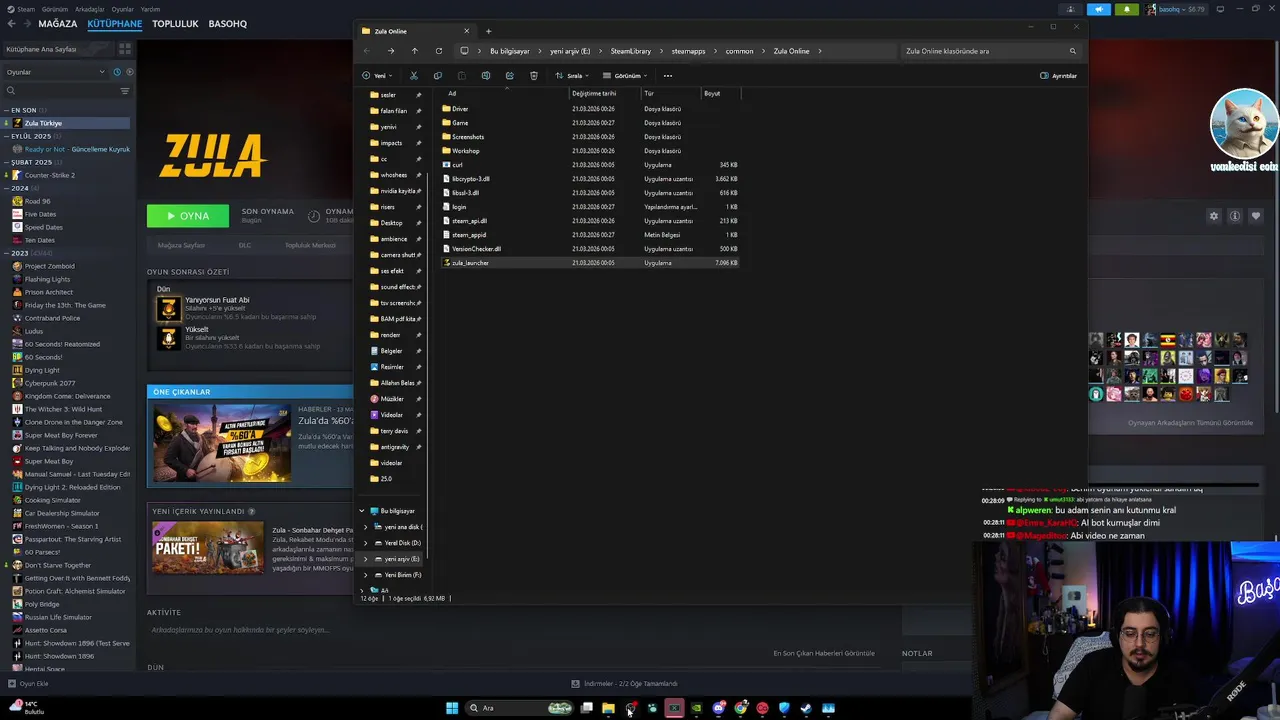
Task: Open game settings gear on Zula page
Action: click(1213, 216)
